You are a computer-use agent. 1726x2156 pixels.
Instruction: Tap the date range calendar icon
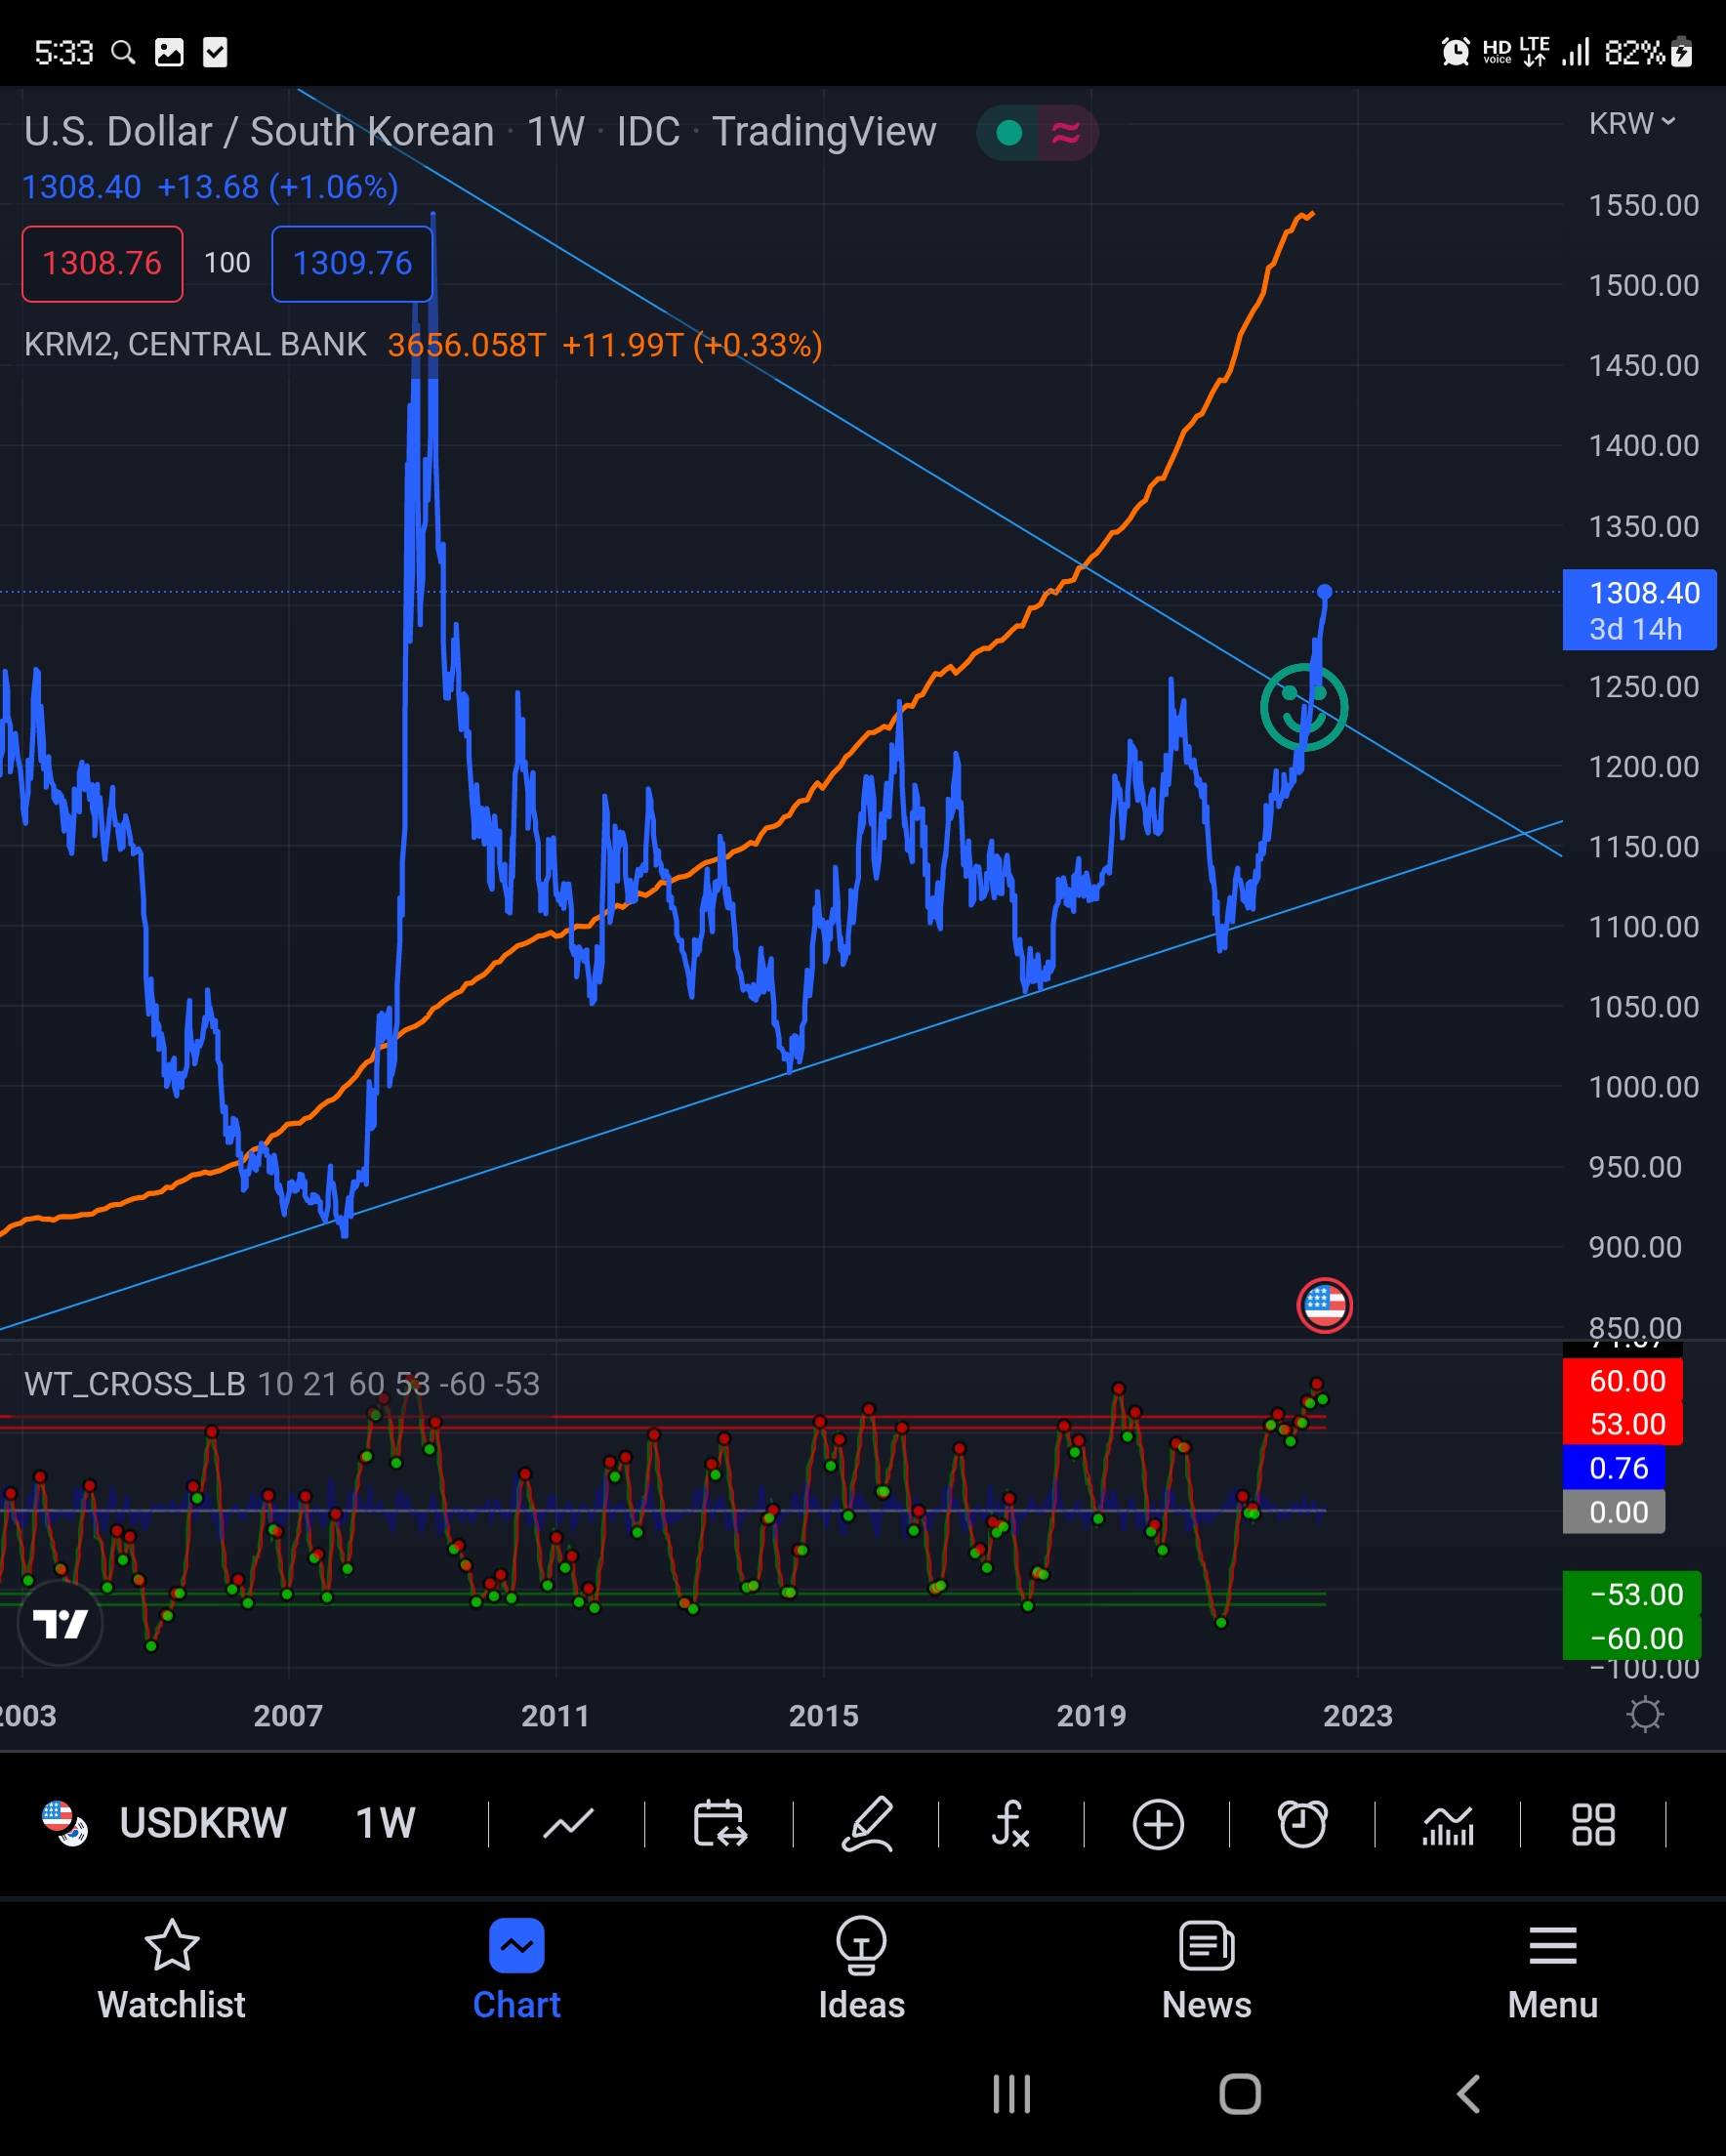(719, 1824)
